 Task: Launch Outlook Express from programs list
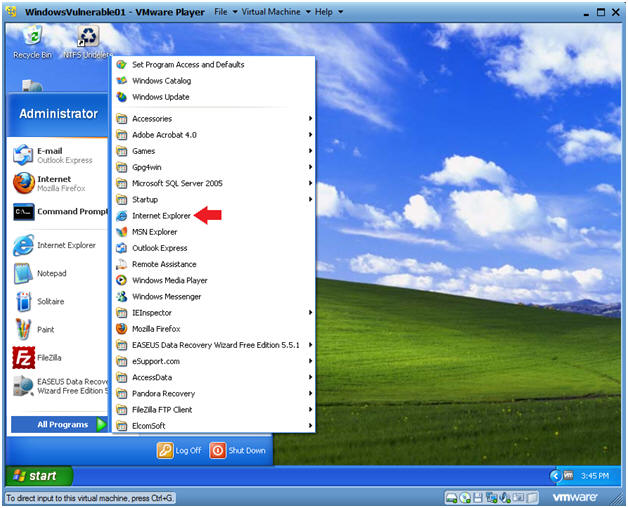pos(214,248)
